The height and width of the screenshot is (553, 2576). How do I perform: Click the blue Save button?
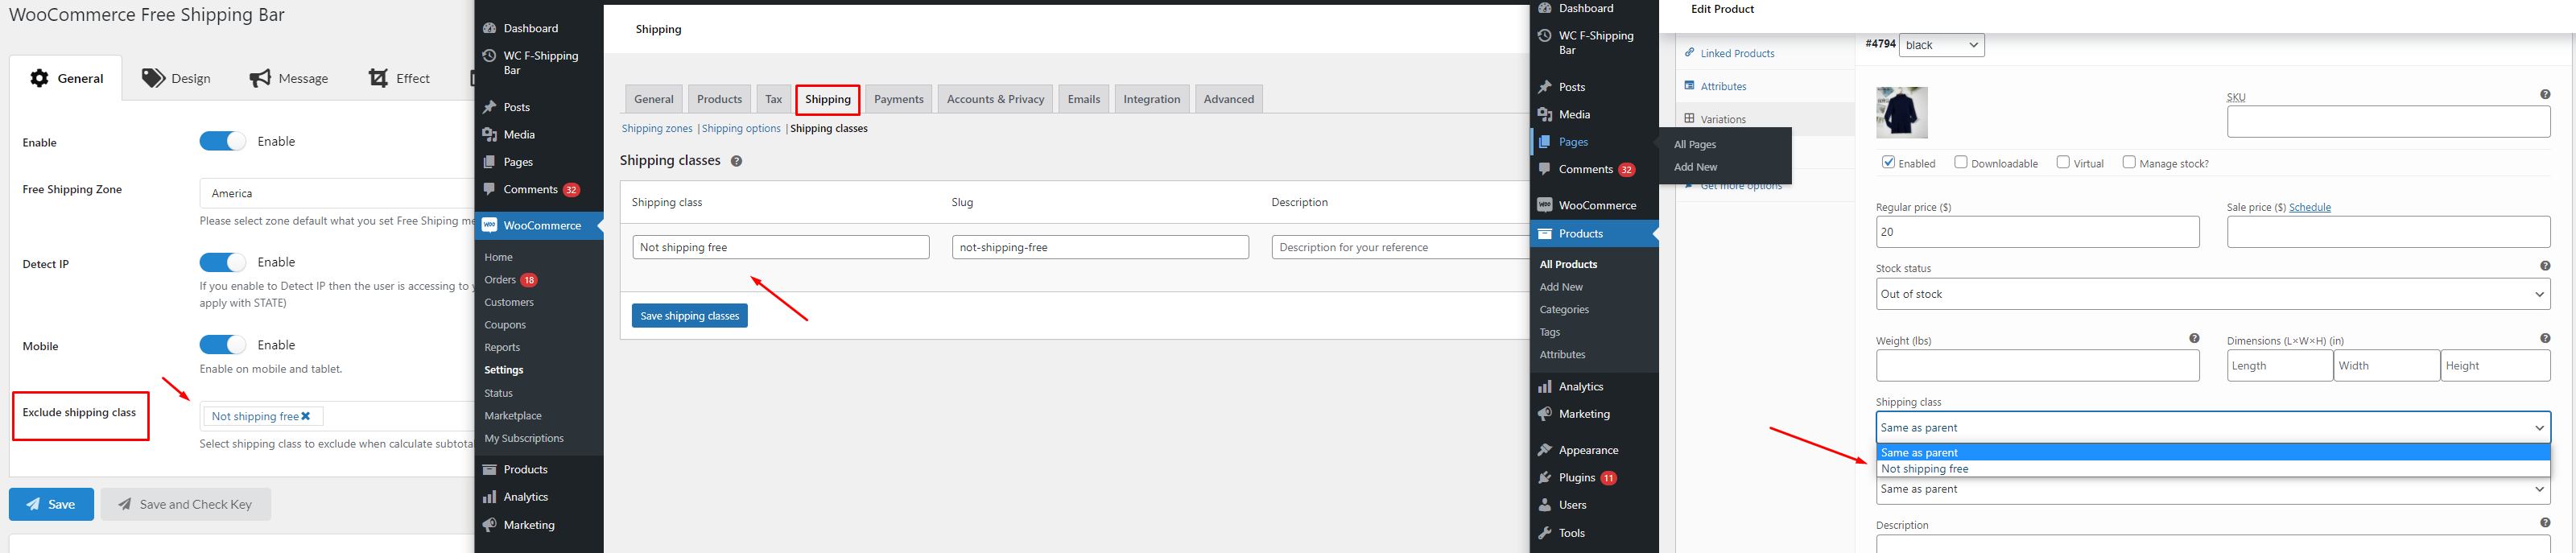[x=52, y=504]
